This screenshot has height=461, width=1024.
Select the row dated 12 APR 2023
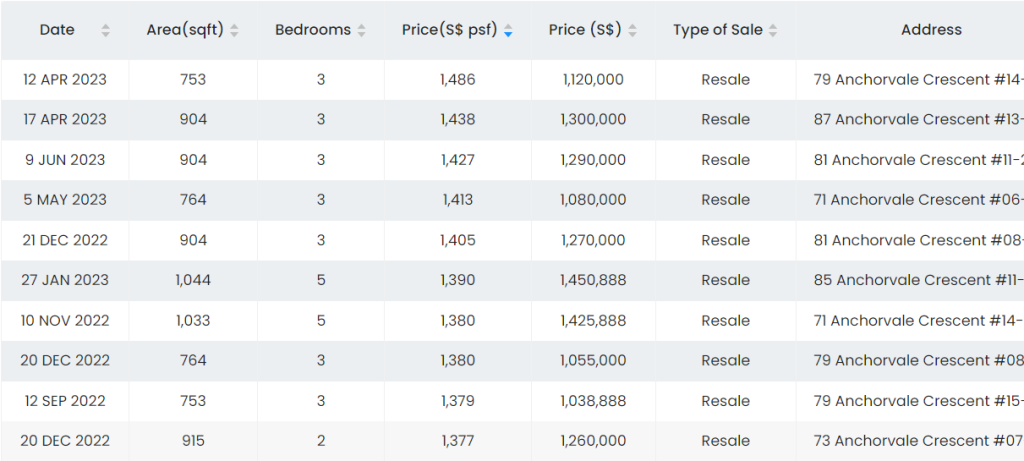(65, 79)
